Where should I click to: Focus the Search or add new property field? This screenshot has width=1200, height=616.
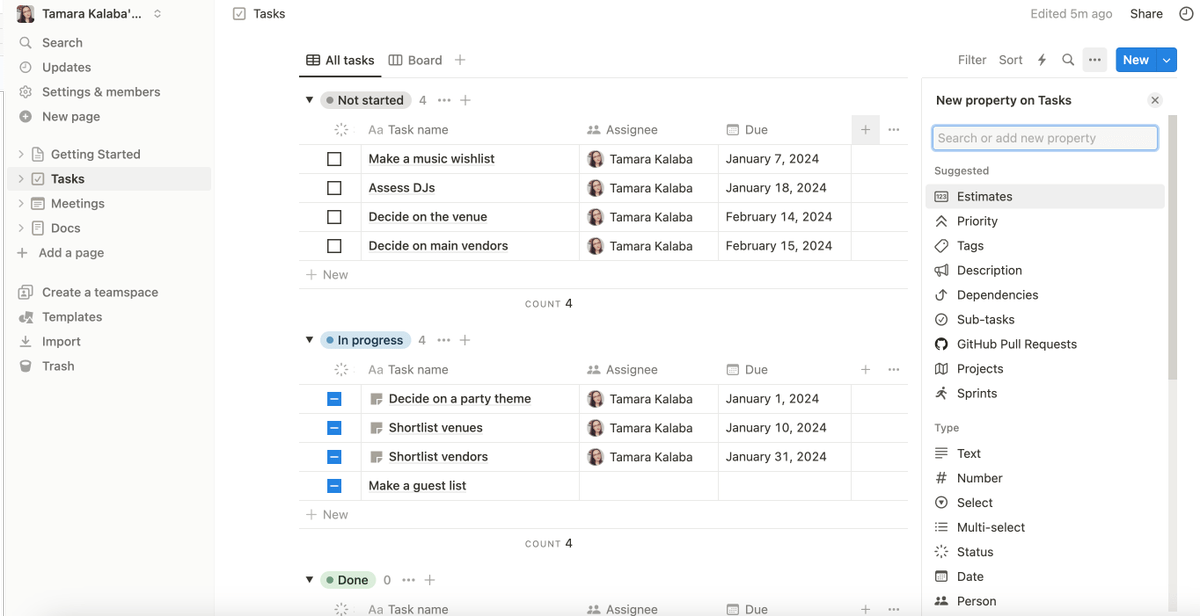[x=1045, y=138]
